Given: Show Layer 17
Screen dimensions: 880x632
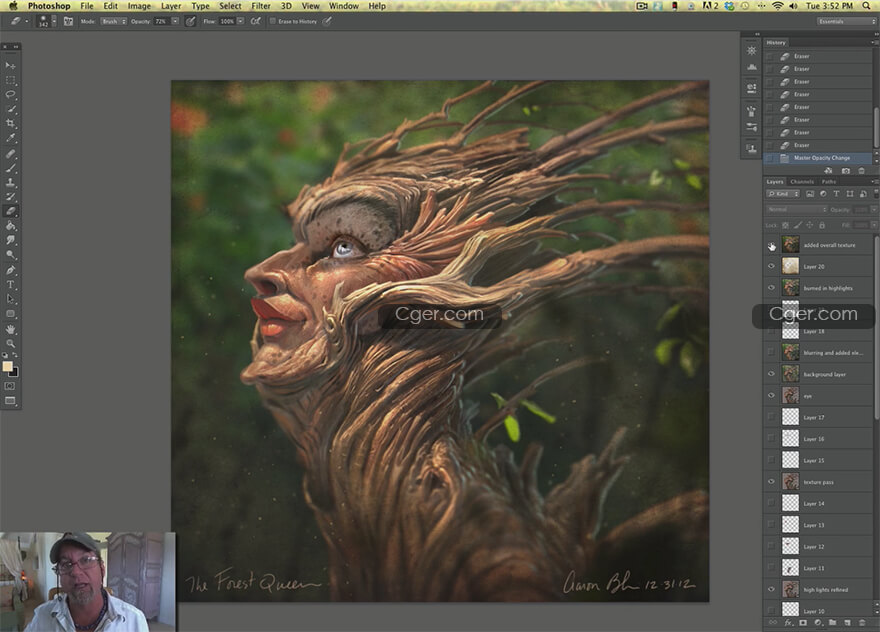Looking at the screenshot, I should tap(771, 417).
